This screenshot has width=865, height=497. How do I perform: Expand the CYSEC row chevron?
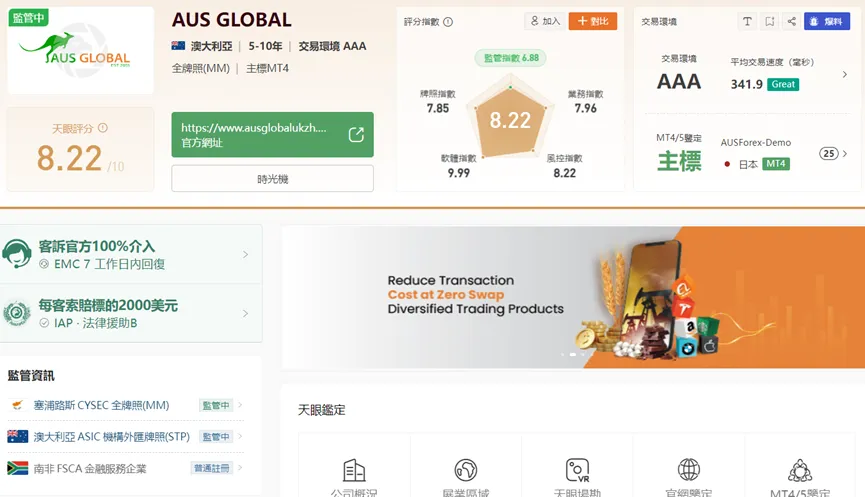pos(240,405)
